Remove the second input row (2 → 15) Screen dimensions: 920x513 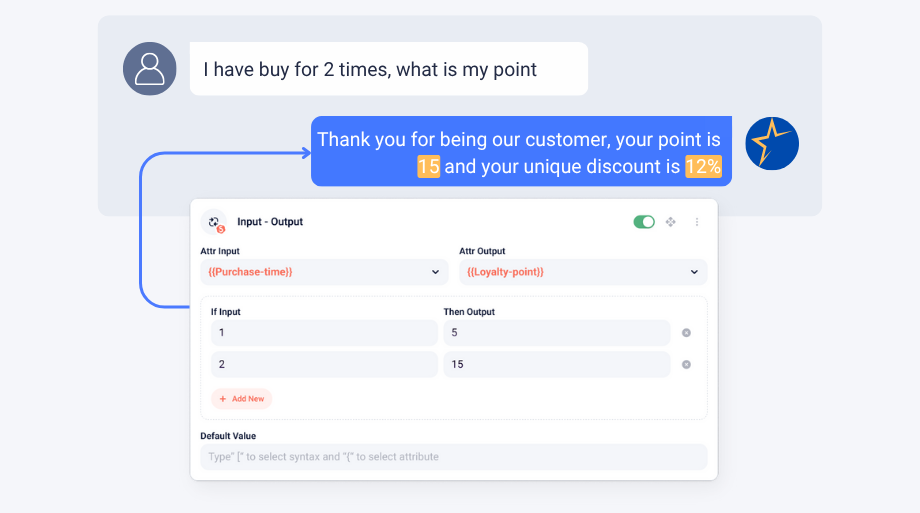686,364
